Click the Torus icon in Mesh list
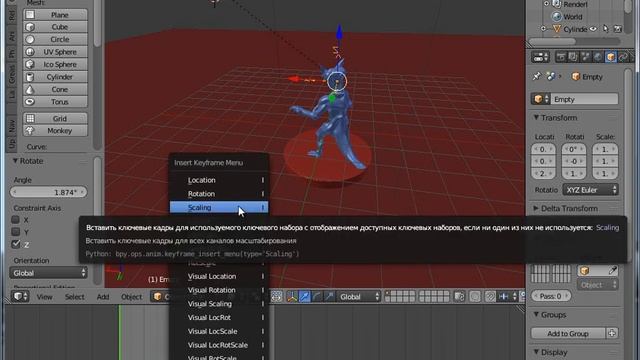 click(x=30, y=102)
